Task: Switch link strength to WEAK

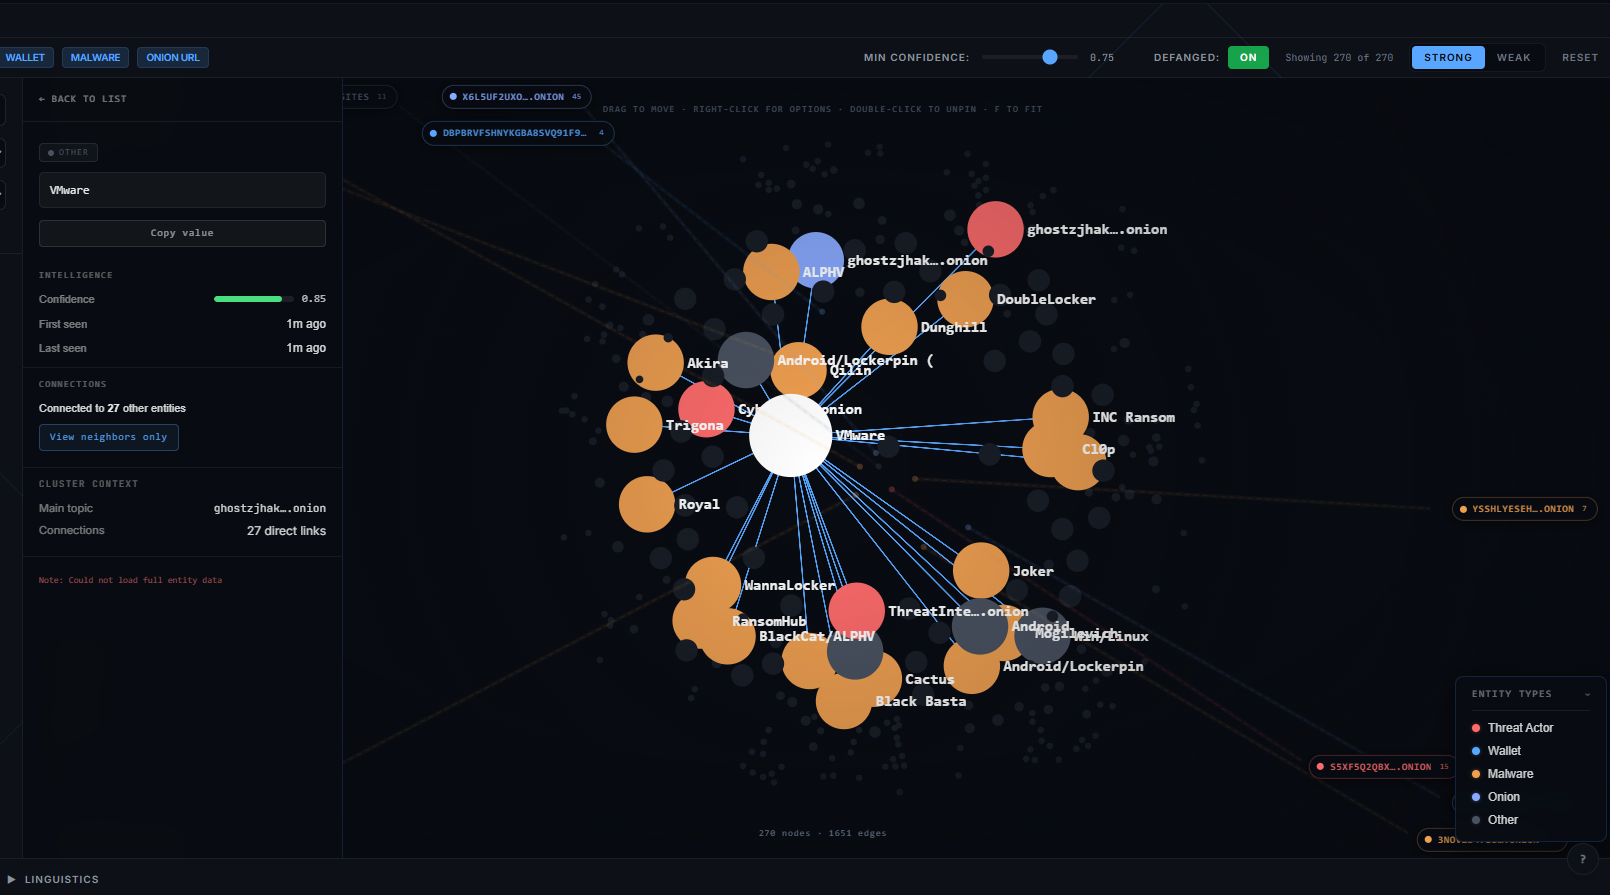Action: point(1514,57)
